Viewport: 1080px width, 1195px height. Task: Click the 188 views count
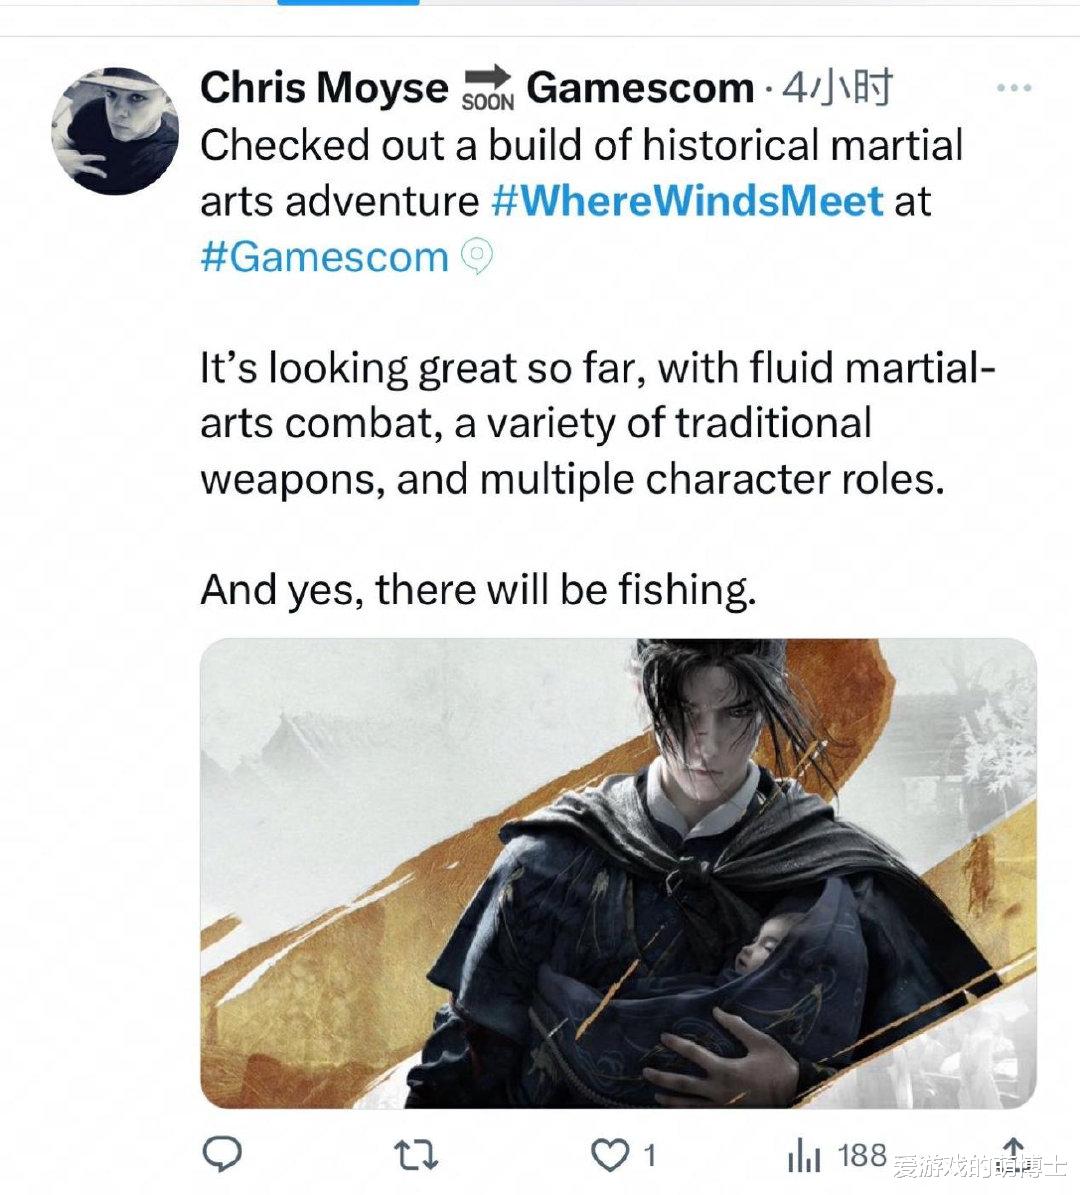coord(862,1155)
